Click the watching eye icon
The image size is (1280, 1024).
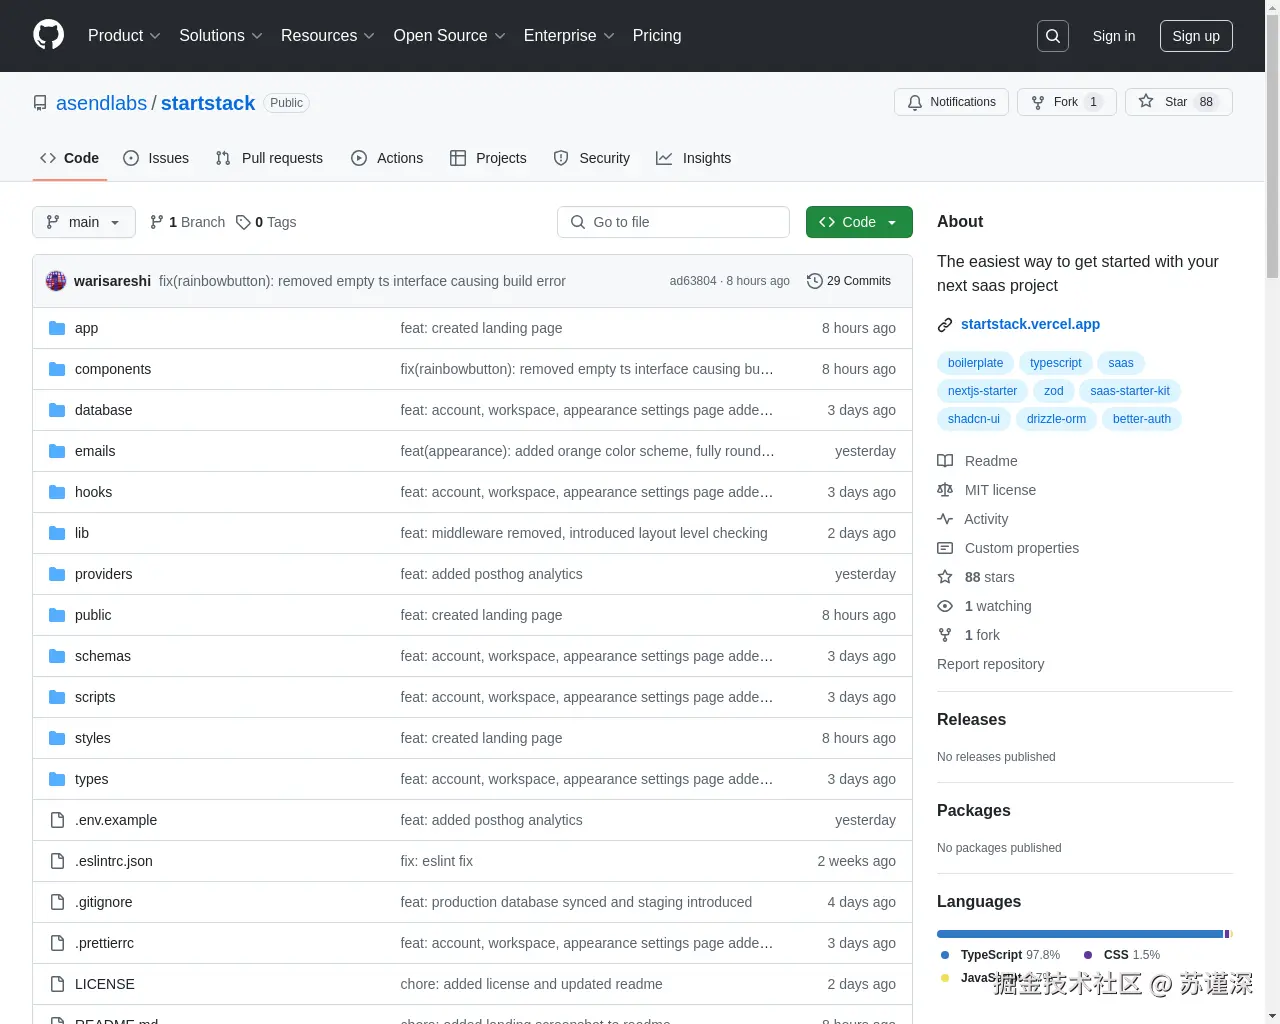point(945,606)
